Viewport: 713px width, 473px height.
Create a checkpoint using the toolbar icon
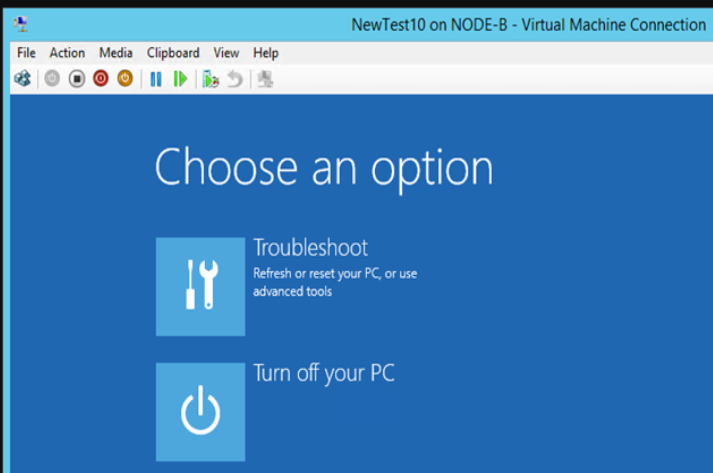coord(211,79)
